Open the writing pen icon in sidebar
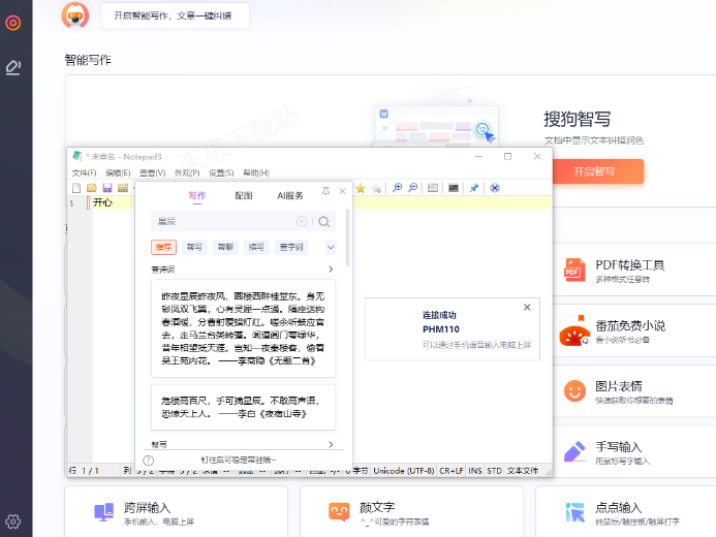The height and width of the screenshot is (537, 716). (x=13, y=68)
